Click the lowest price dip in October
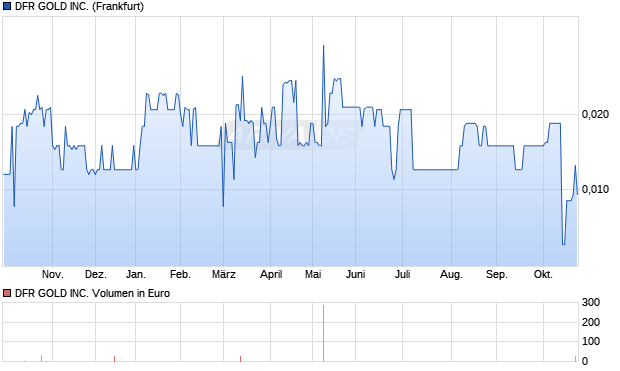Viewport: 620px width, 371px height. (x=563, y=244)
